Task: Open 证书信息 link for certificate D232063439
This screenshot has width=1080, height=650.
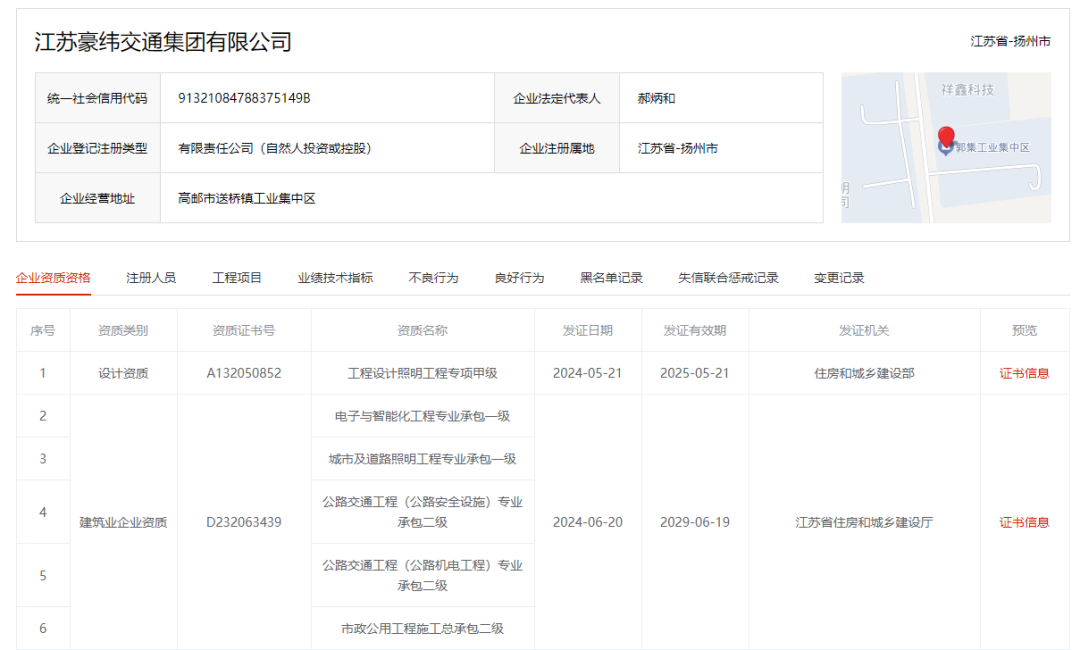Action: click(1024, 523)
